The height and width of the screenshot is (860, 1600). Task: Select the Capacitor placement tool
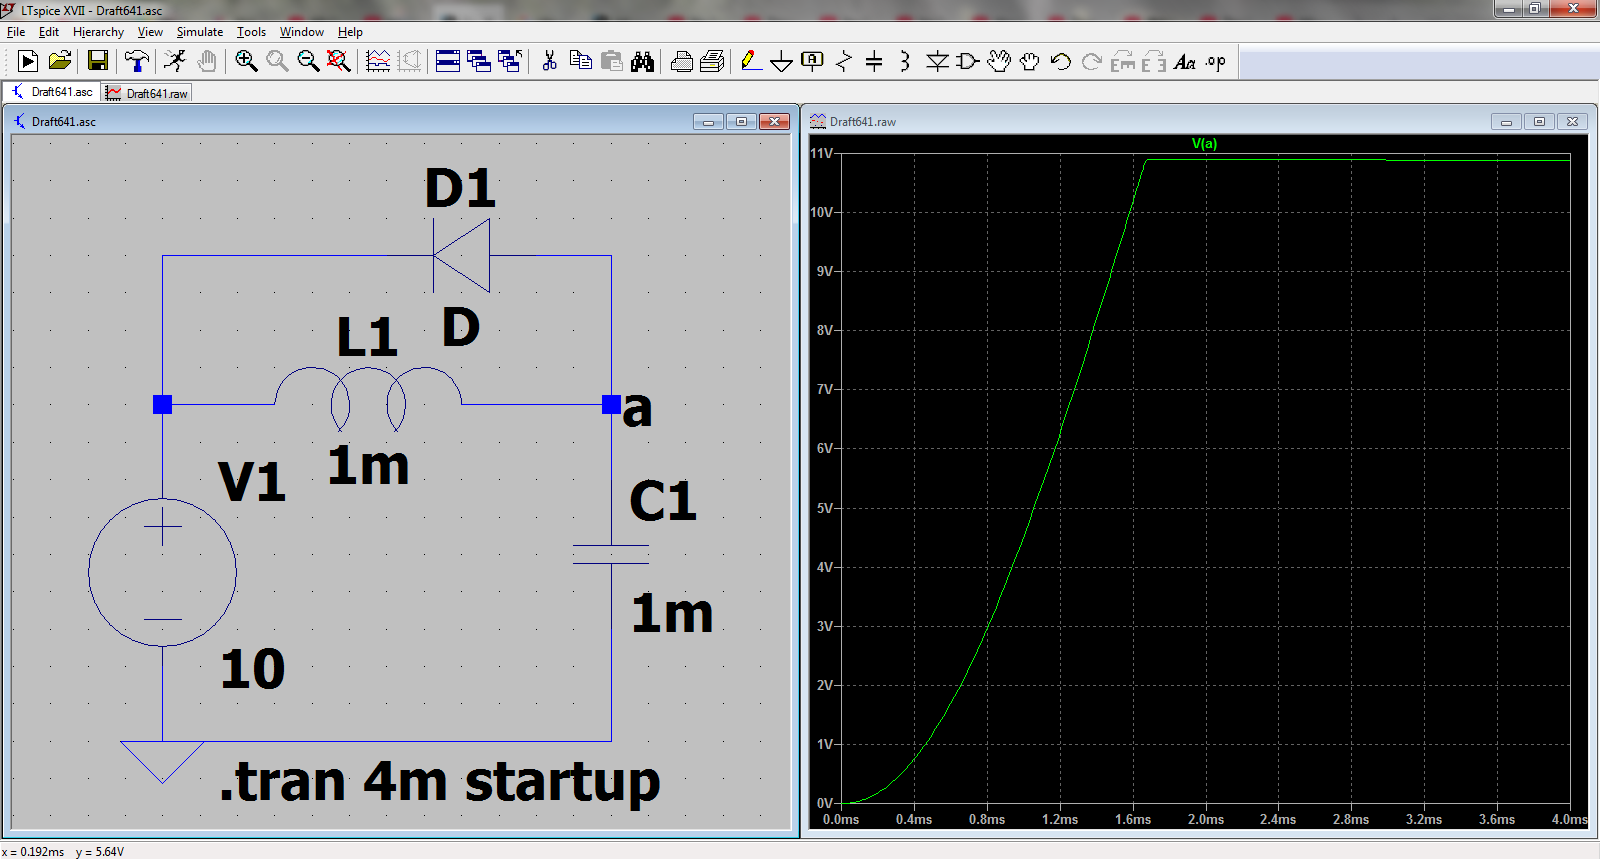click(x=874, y=61)
